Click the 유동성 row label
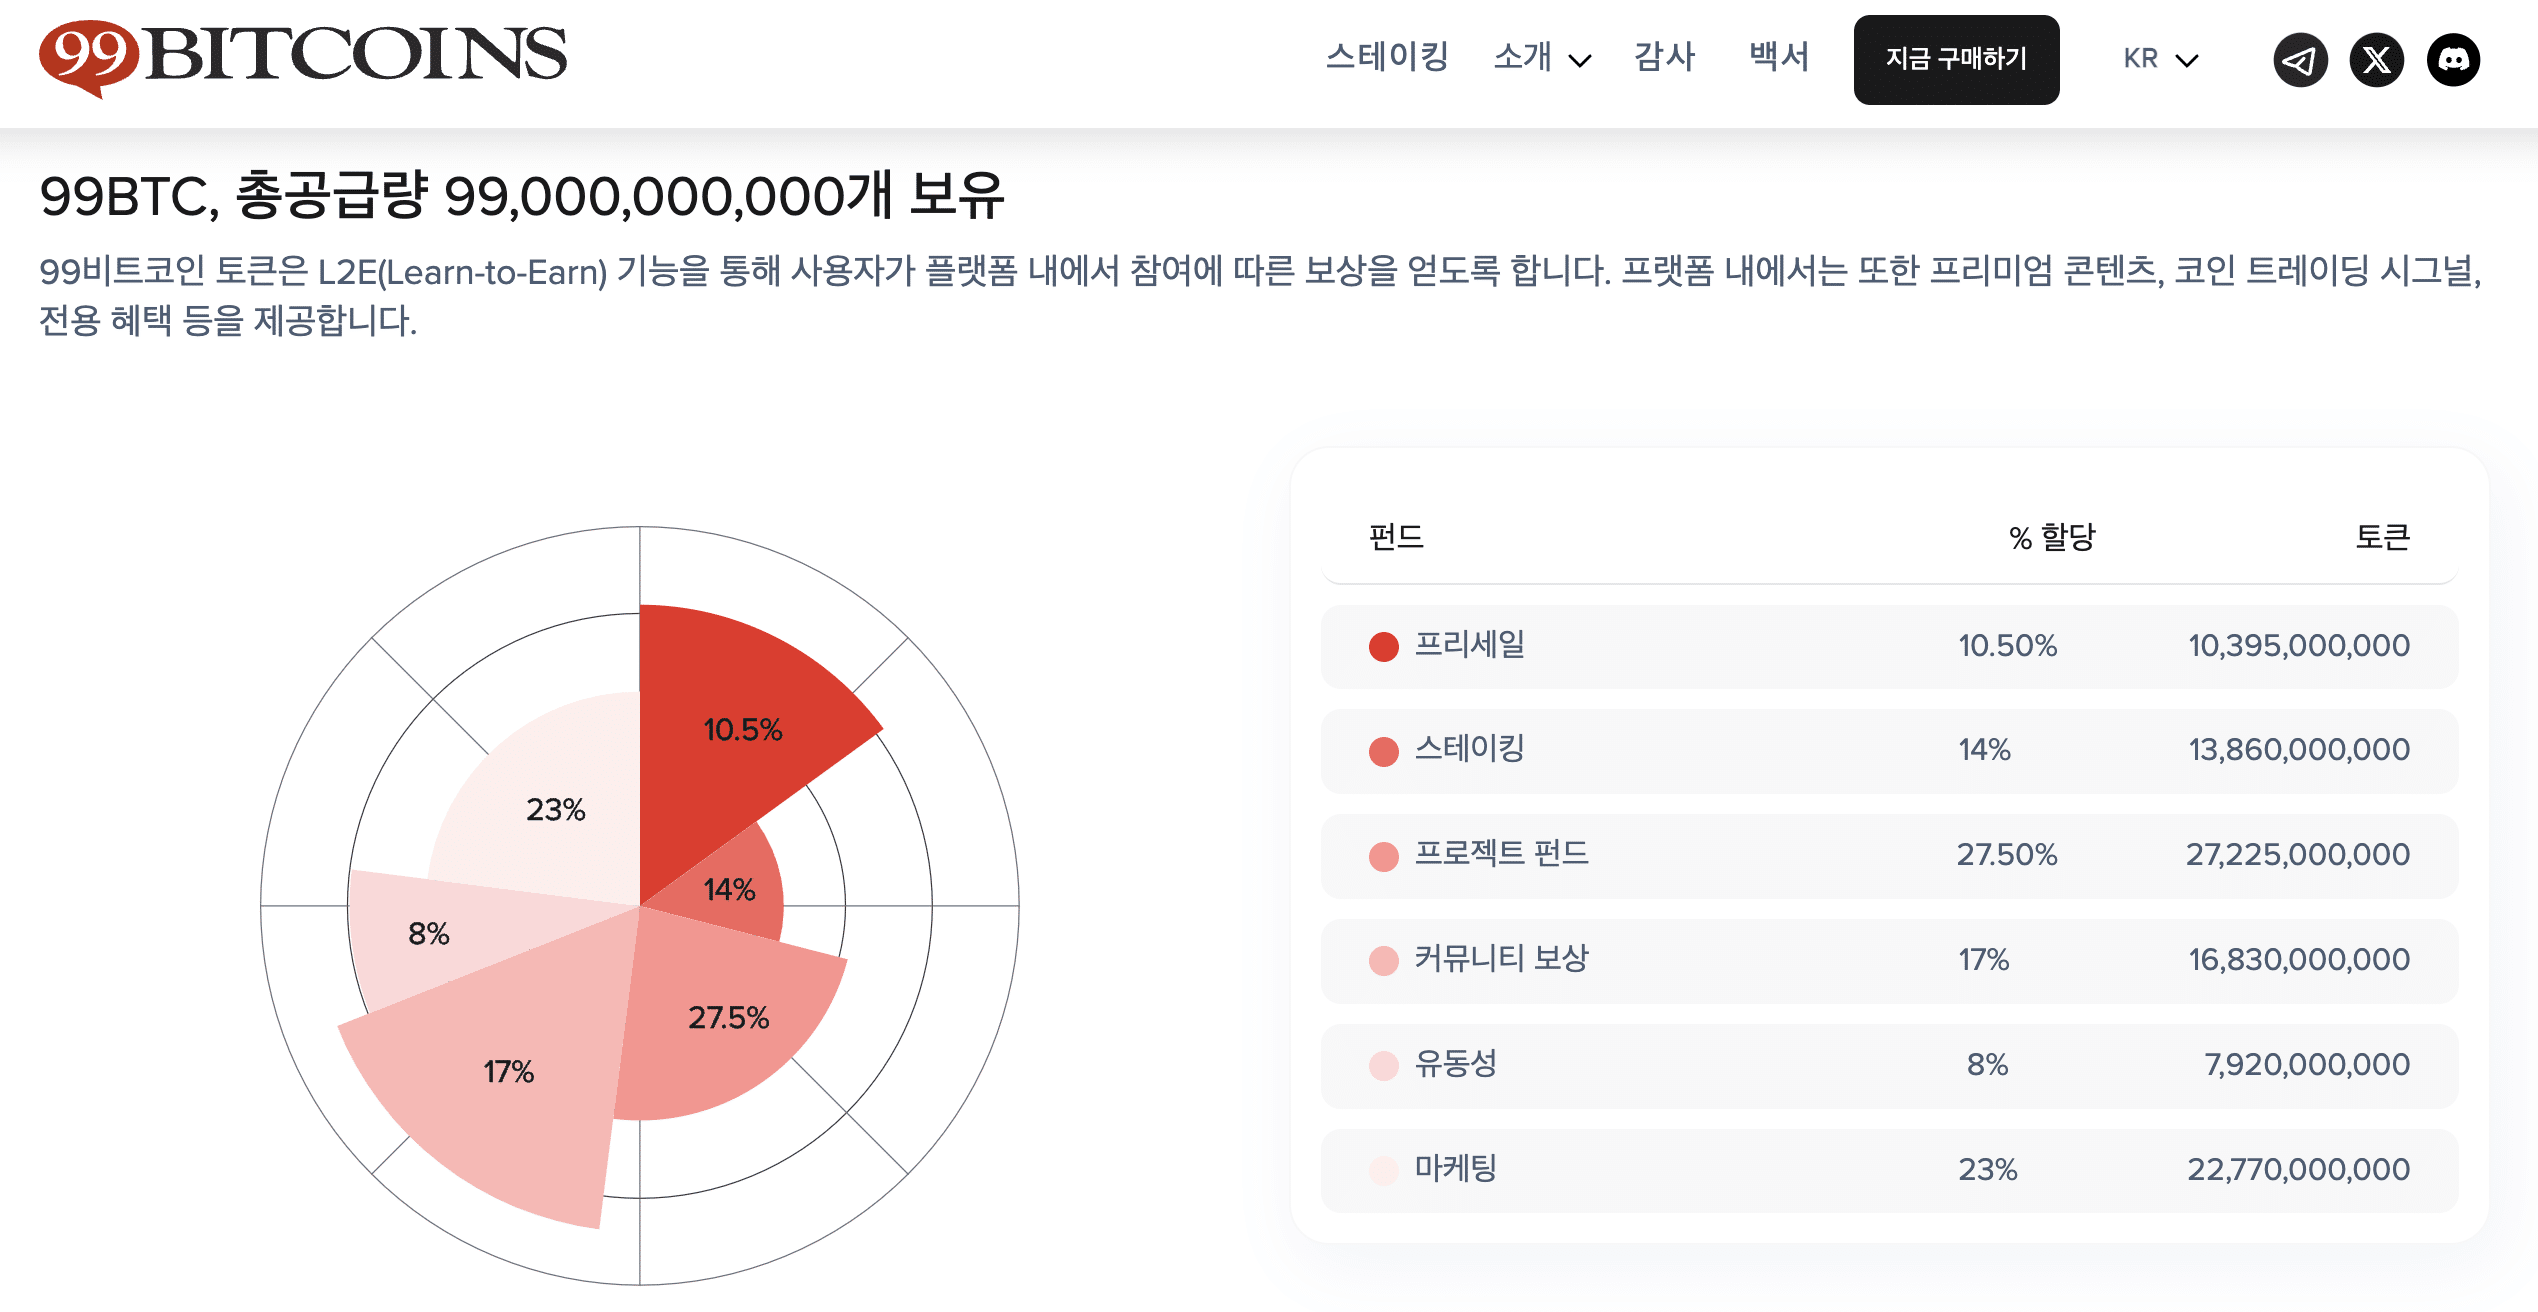This screenshot has width=2538, height=1312. pos(1455,1064)
